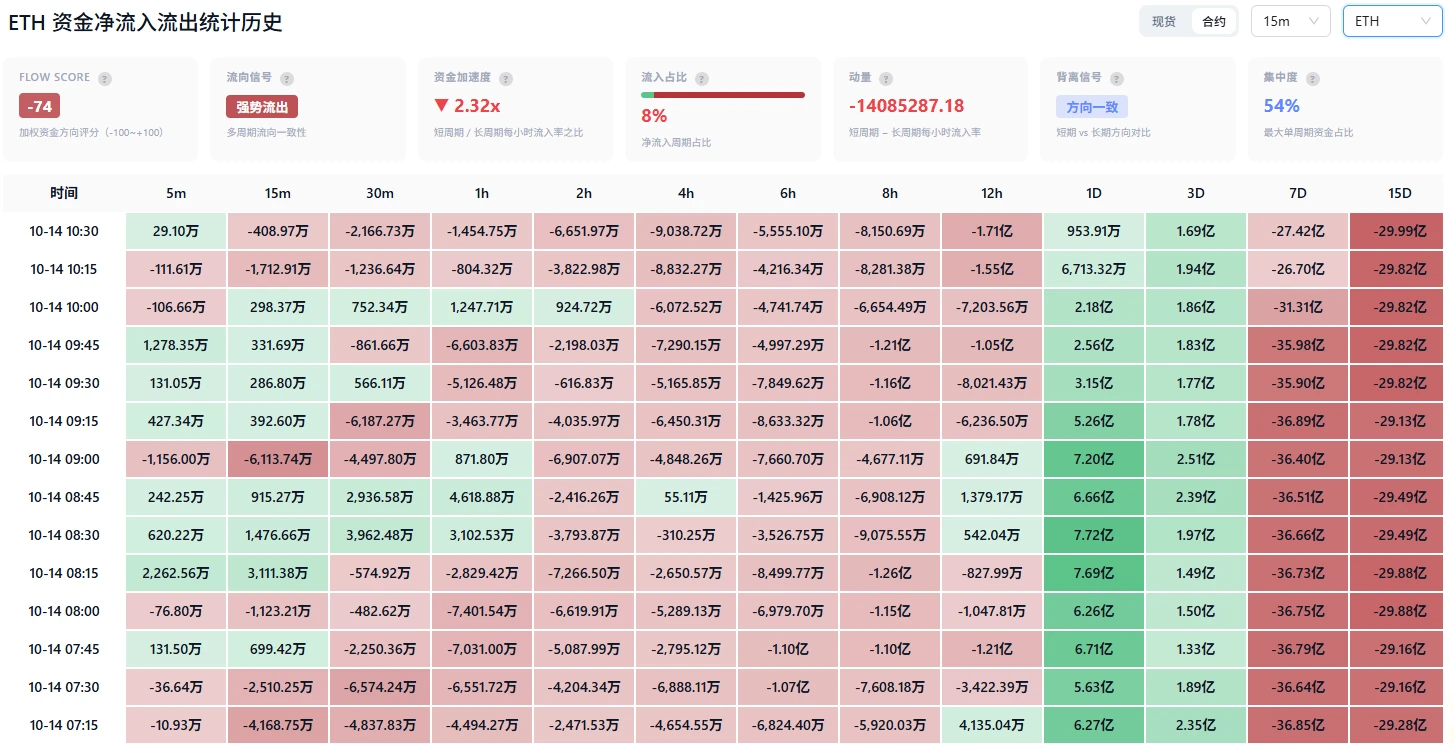This screenshot has height=744, width=1454.
Task: Click help icon beside 背离信号
Action: (1117, 79)
